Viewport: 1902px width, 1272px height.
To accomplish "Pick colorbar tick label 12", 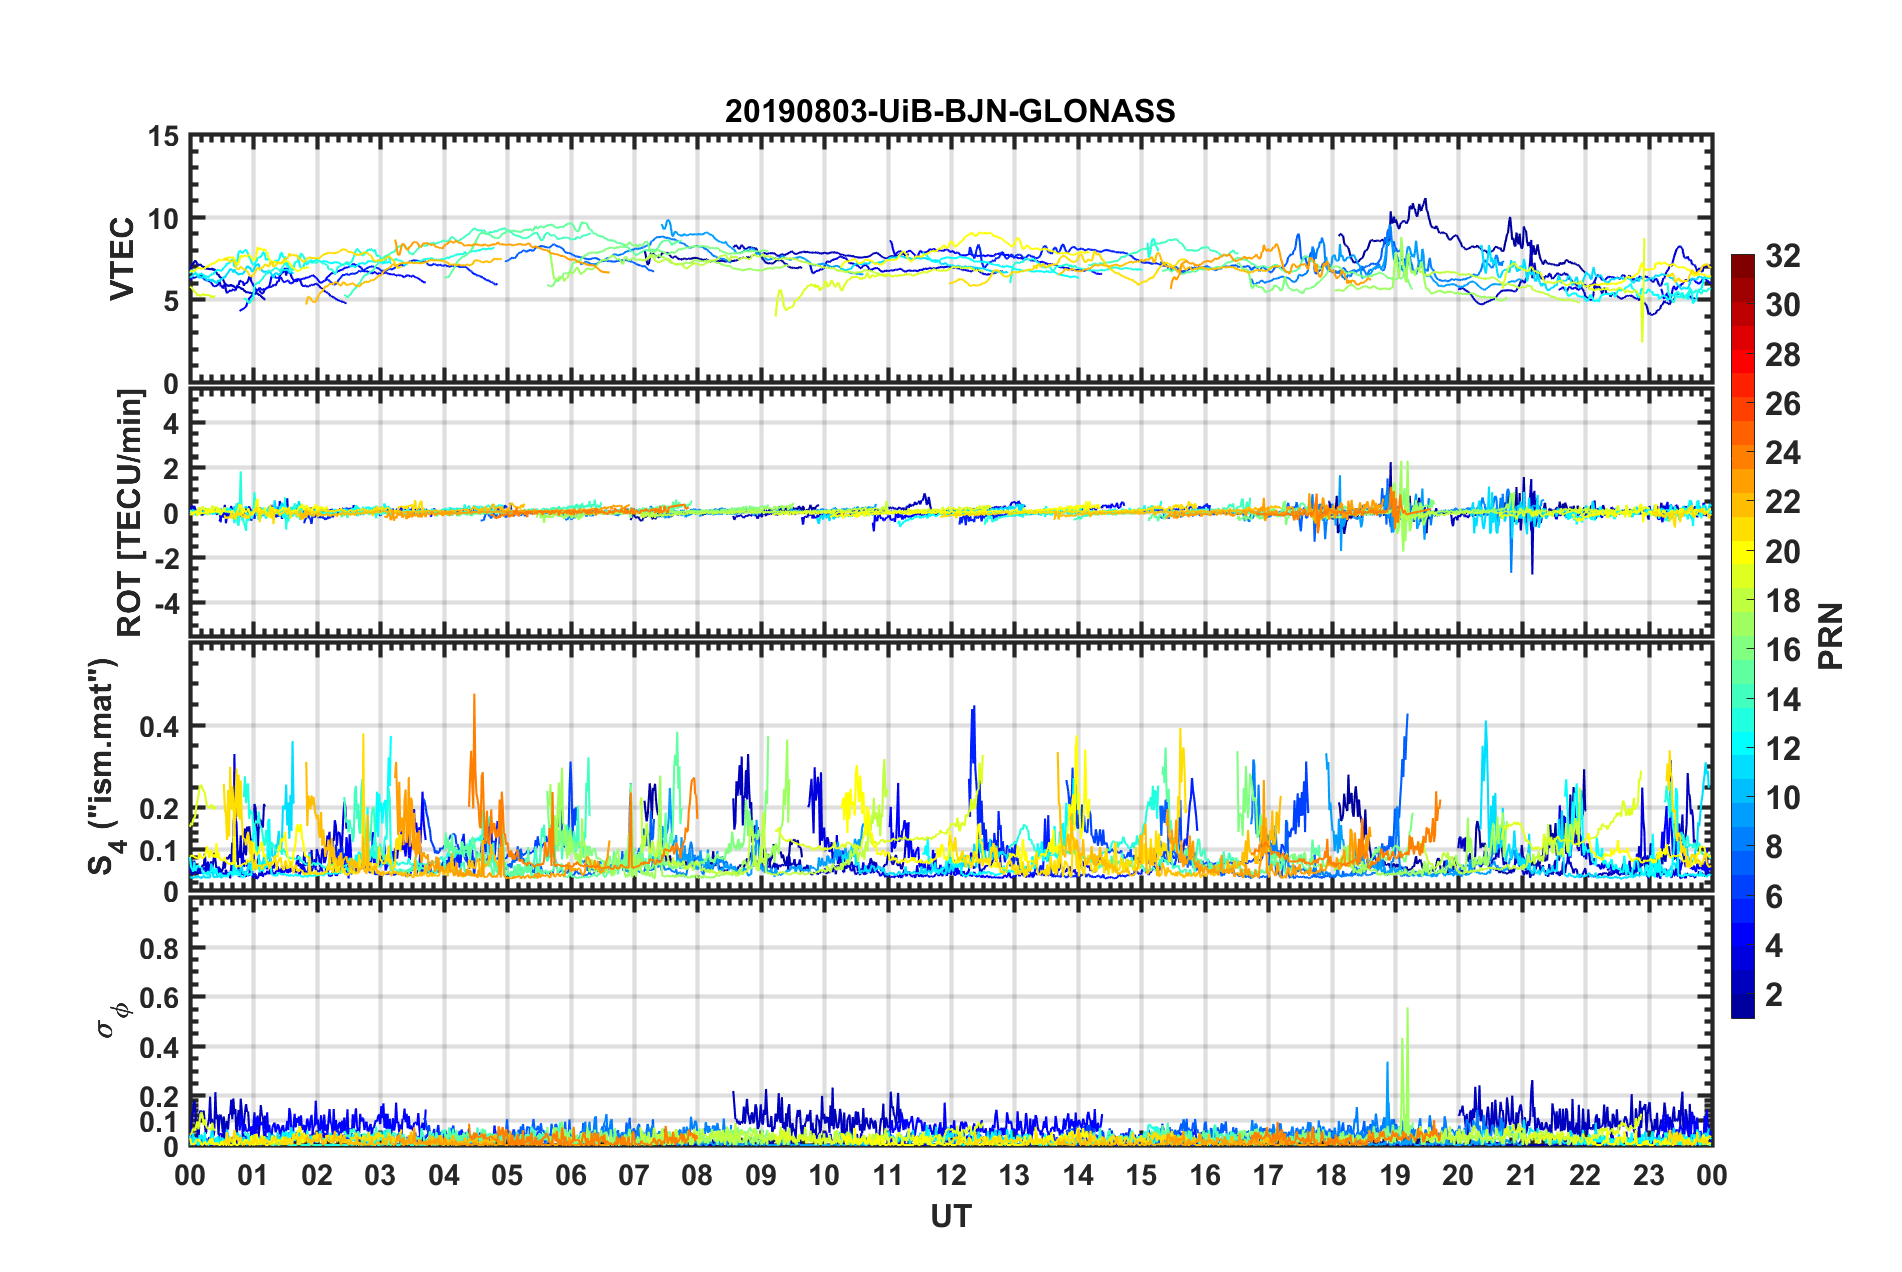I will point(1783,749).
